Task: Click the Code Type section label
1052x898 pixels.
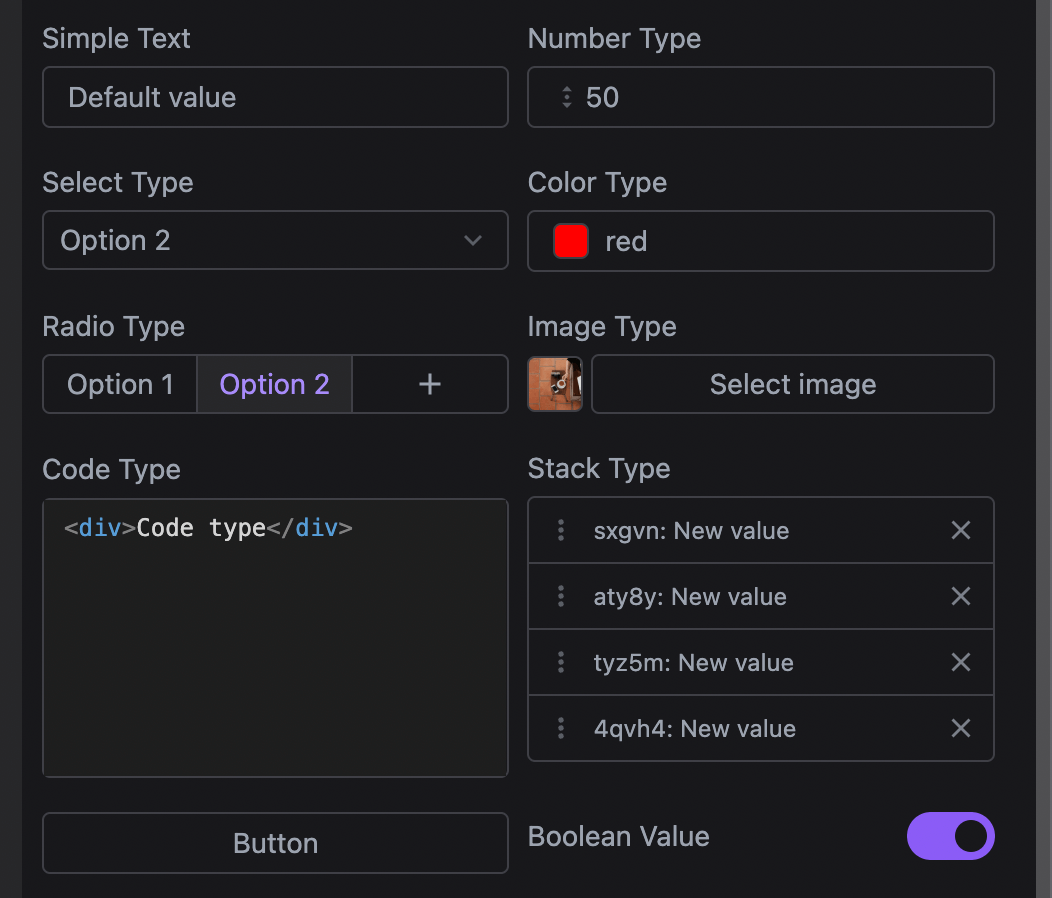Action: (x=111, y=470)
